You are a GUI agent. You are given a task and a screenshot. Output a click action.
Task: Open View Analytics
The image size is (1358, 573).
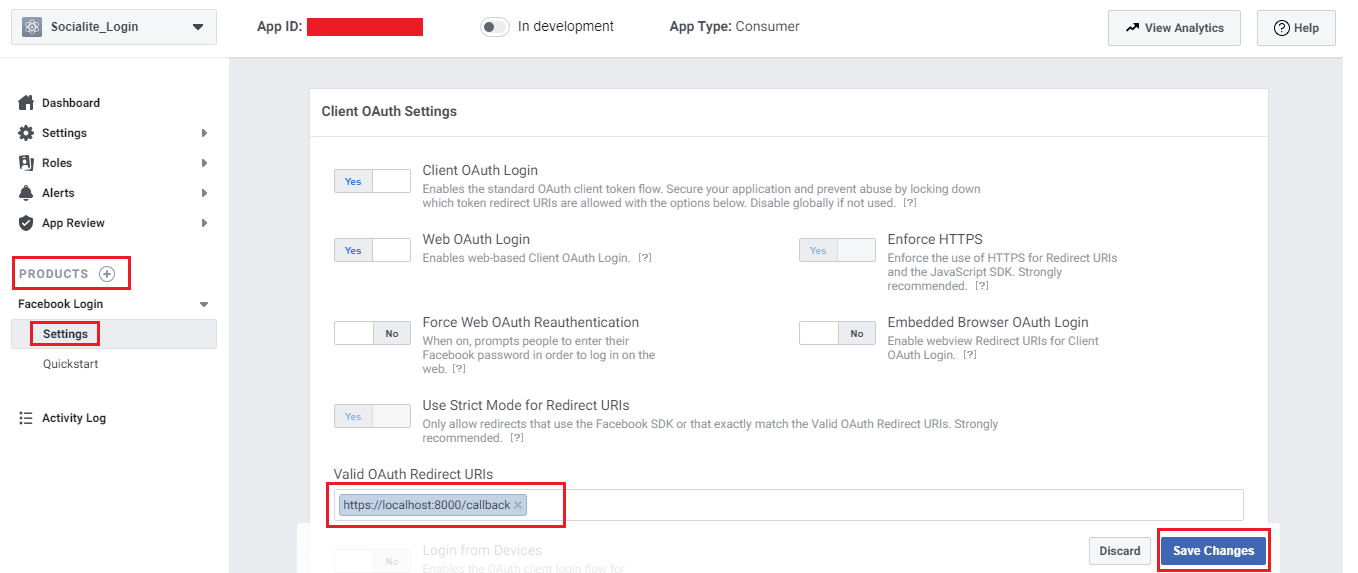(1174, 28)
